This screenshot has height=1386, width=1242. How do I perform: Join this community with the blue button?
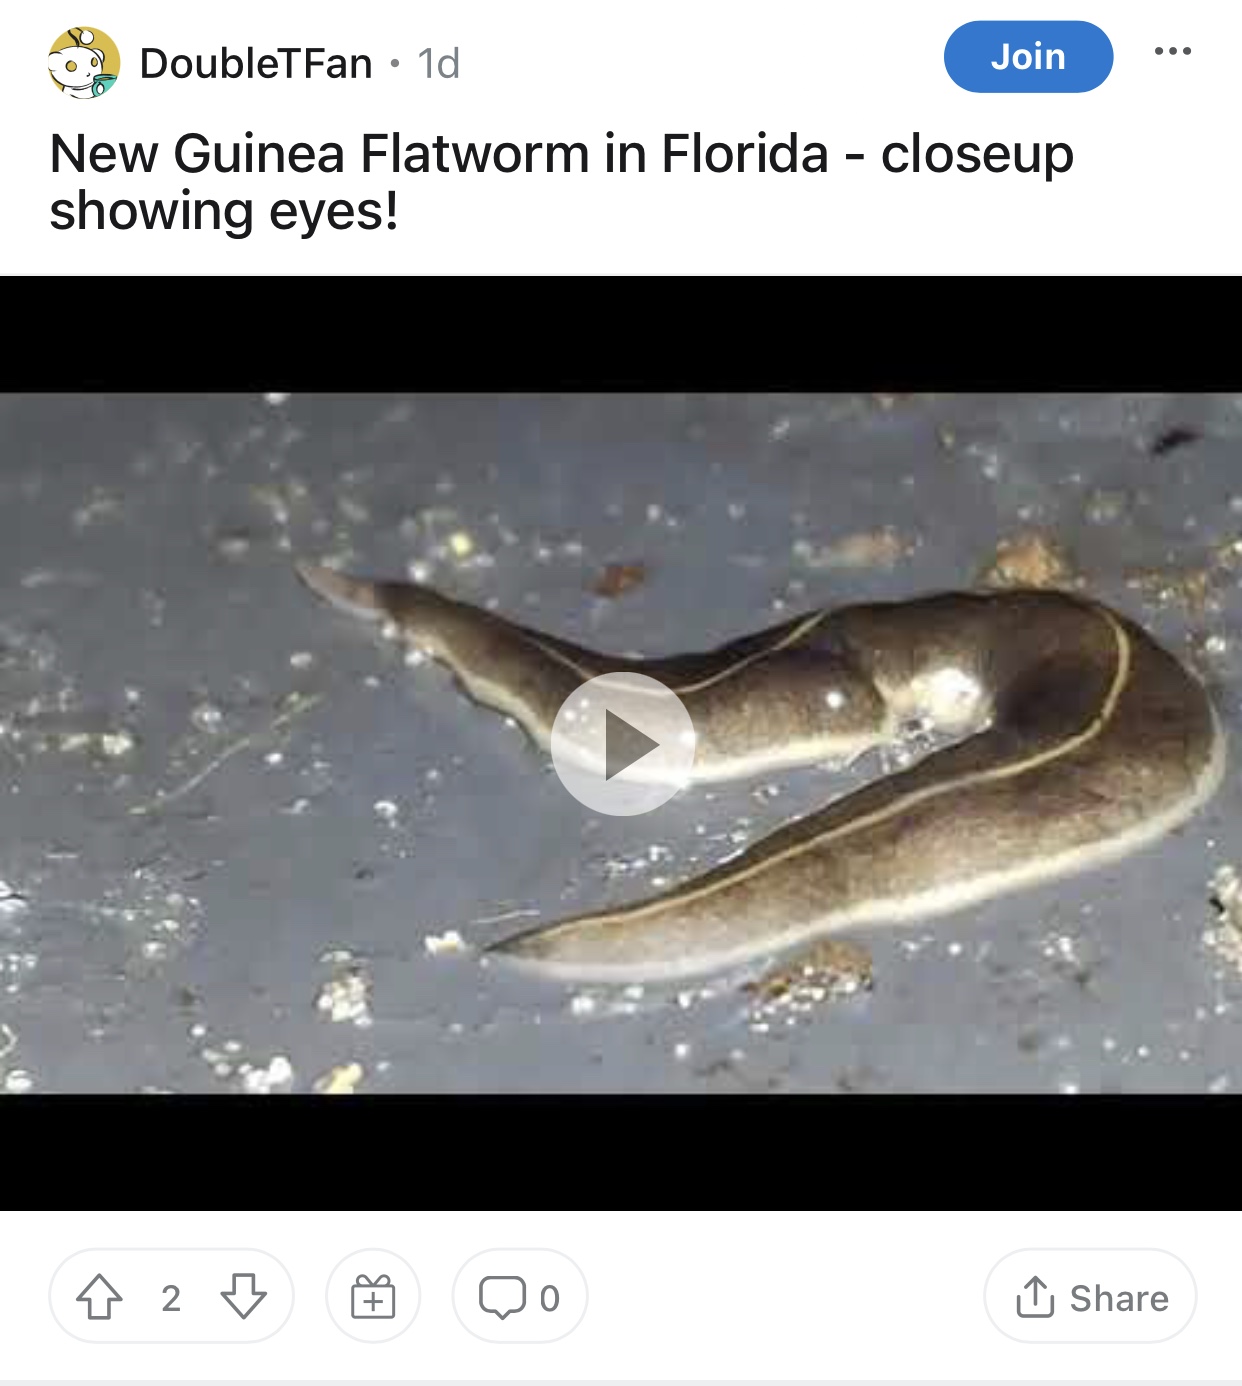pos(1028,57)
